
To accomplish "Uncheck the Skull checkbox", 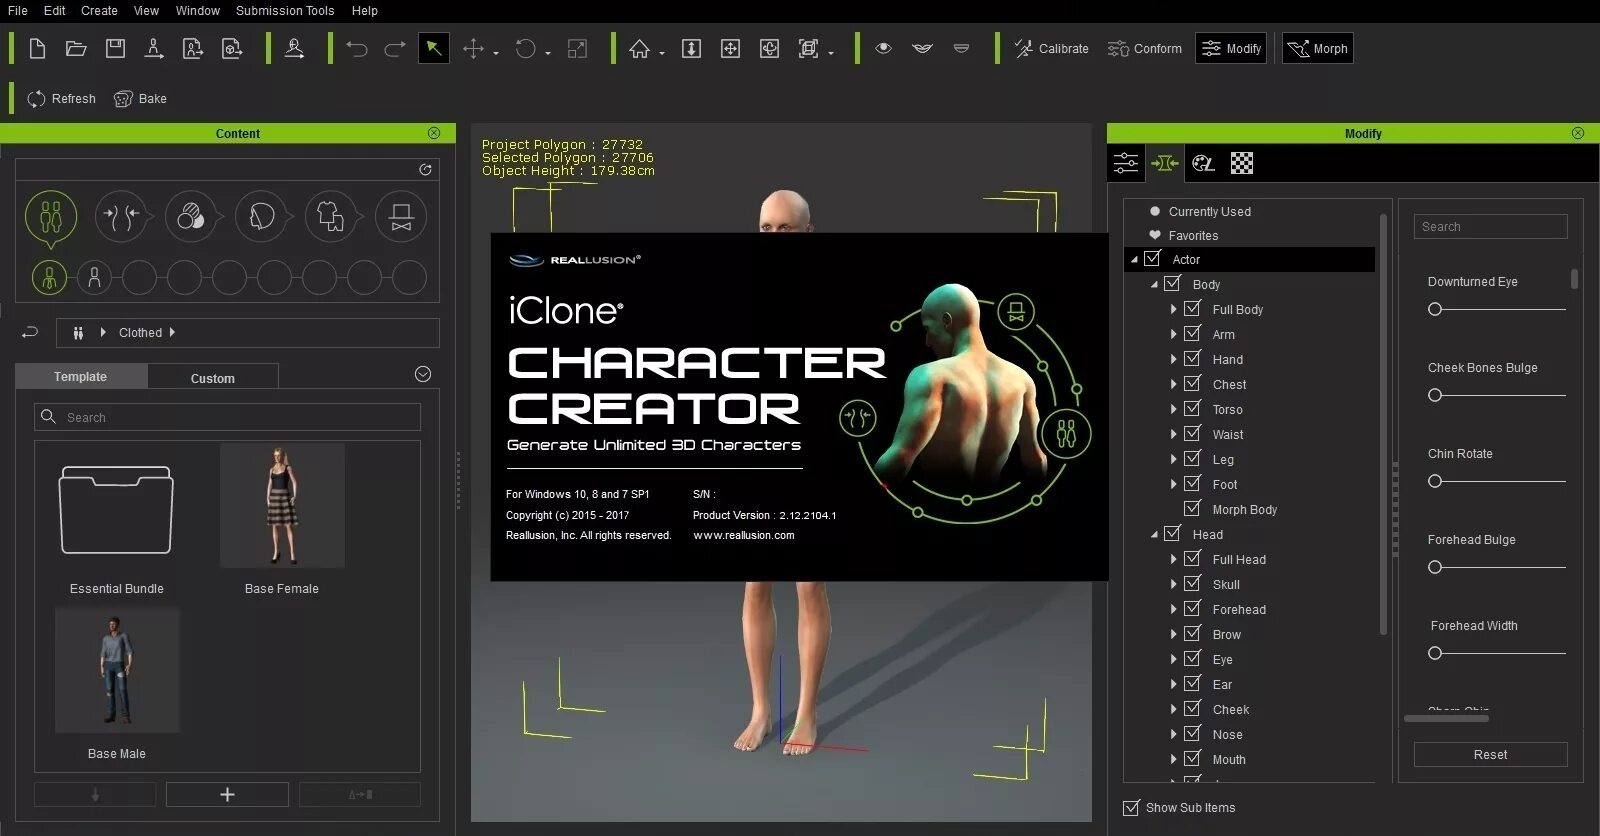I will coord(1192,583).
